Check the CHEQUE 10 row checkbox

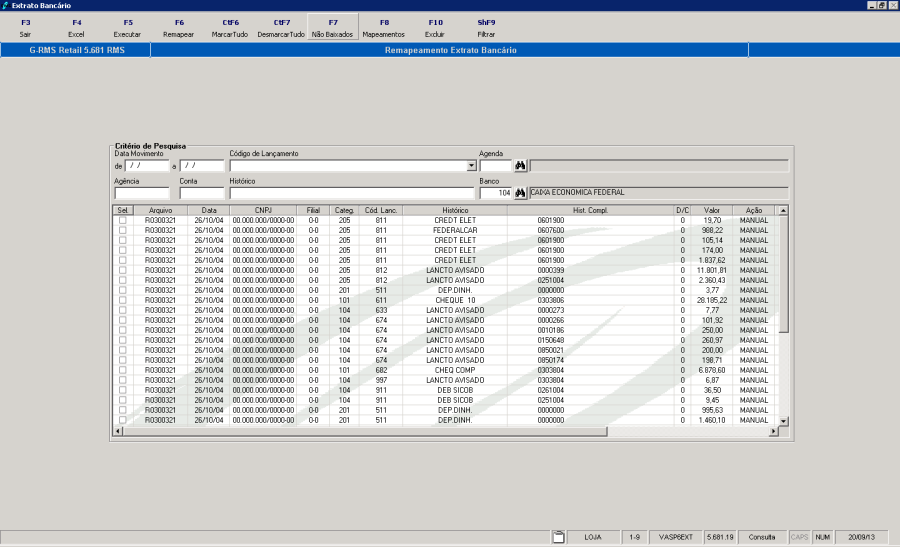click(x=122, y=300)
